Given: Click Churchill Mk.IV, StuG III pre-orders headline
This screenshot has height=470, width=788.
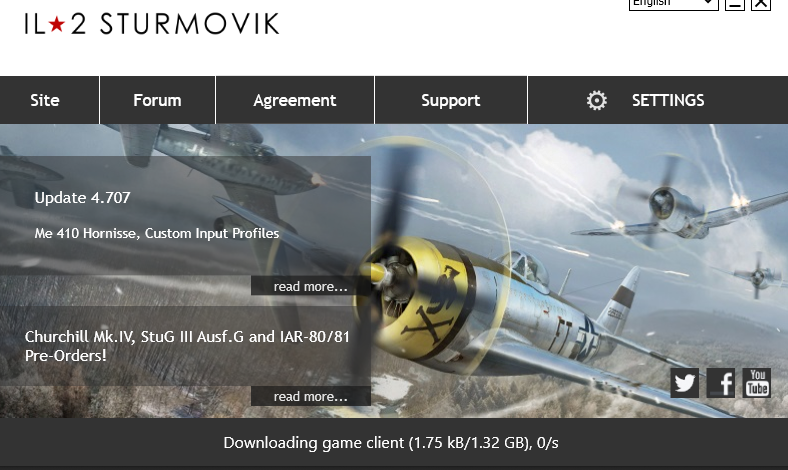Looking at the screenshot, I should pos(187,346).
